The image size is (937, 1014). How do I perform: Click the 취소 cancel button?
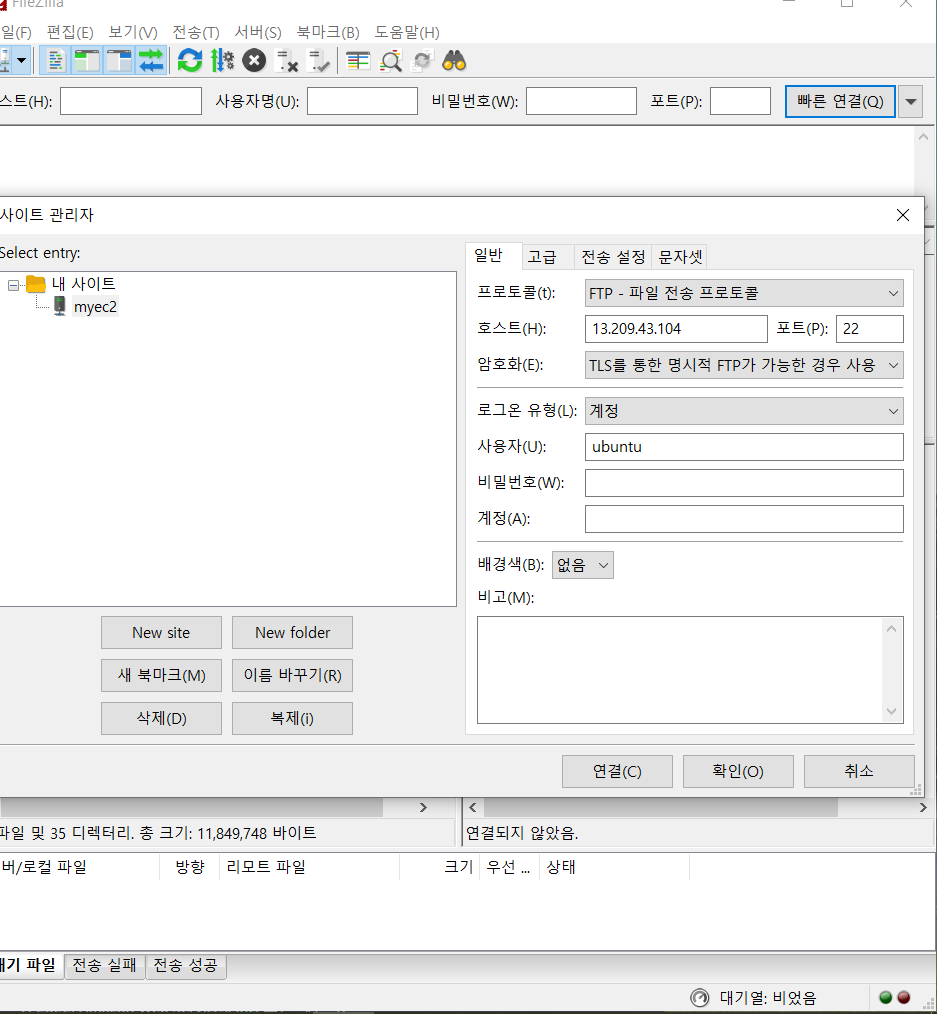pyautogui.click(x=859, y=771)
